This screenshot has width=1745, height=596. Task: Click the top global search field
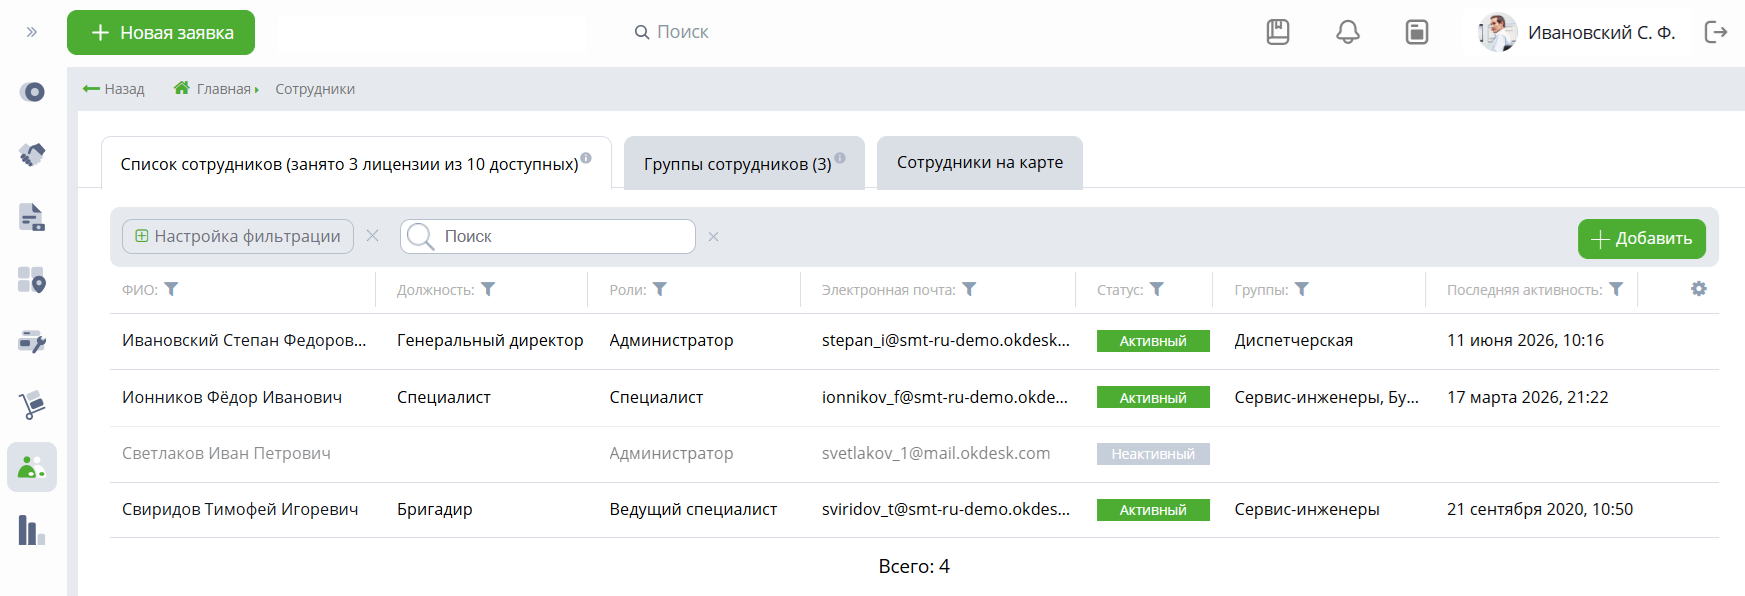coord(672,32)
